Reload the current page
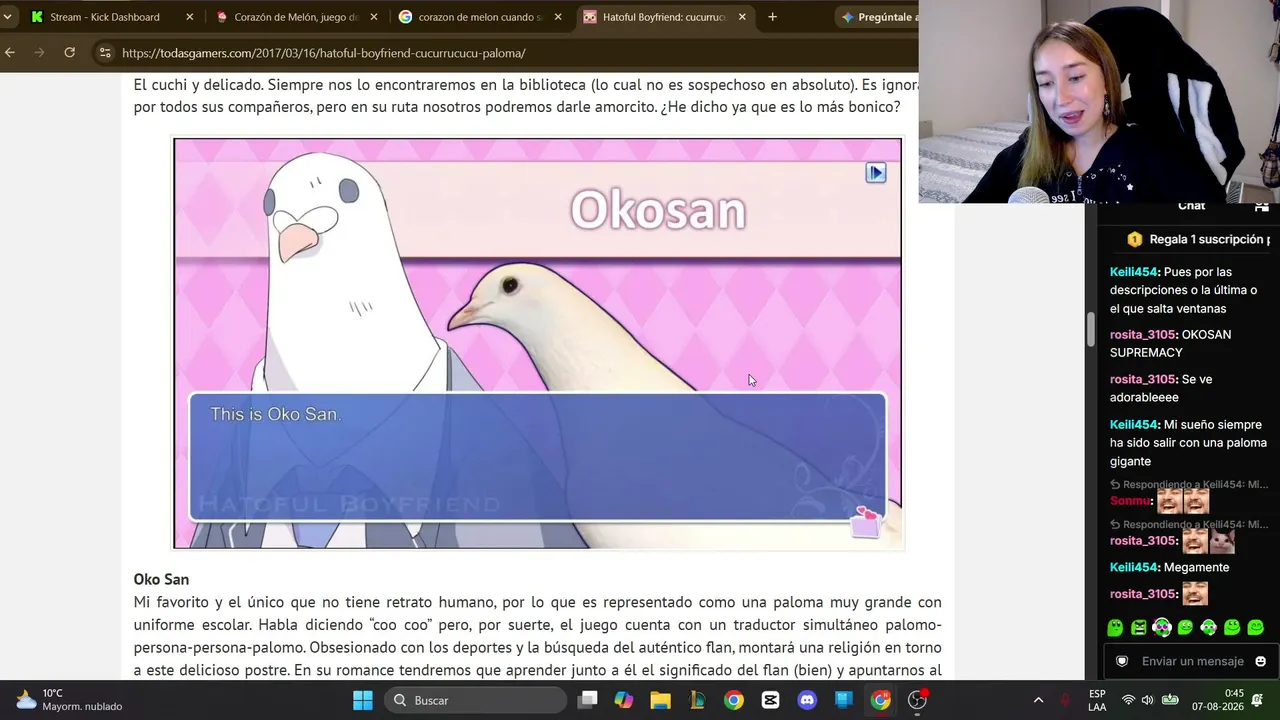This screenshot has width=1280, height=720. (69, 52)
